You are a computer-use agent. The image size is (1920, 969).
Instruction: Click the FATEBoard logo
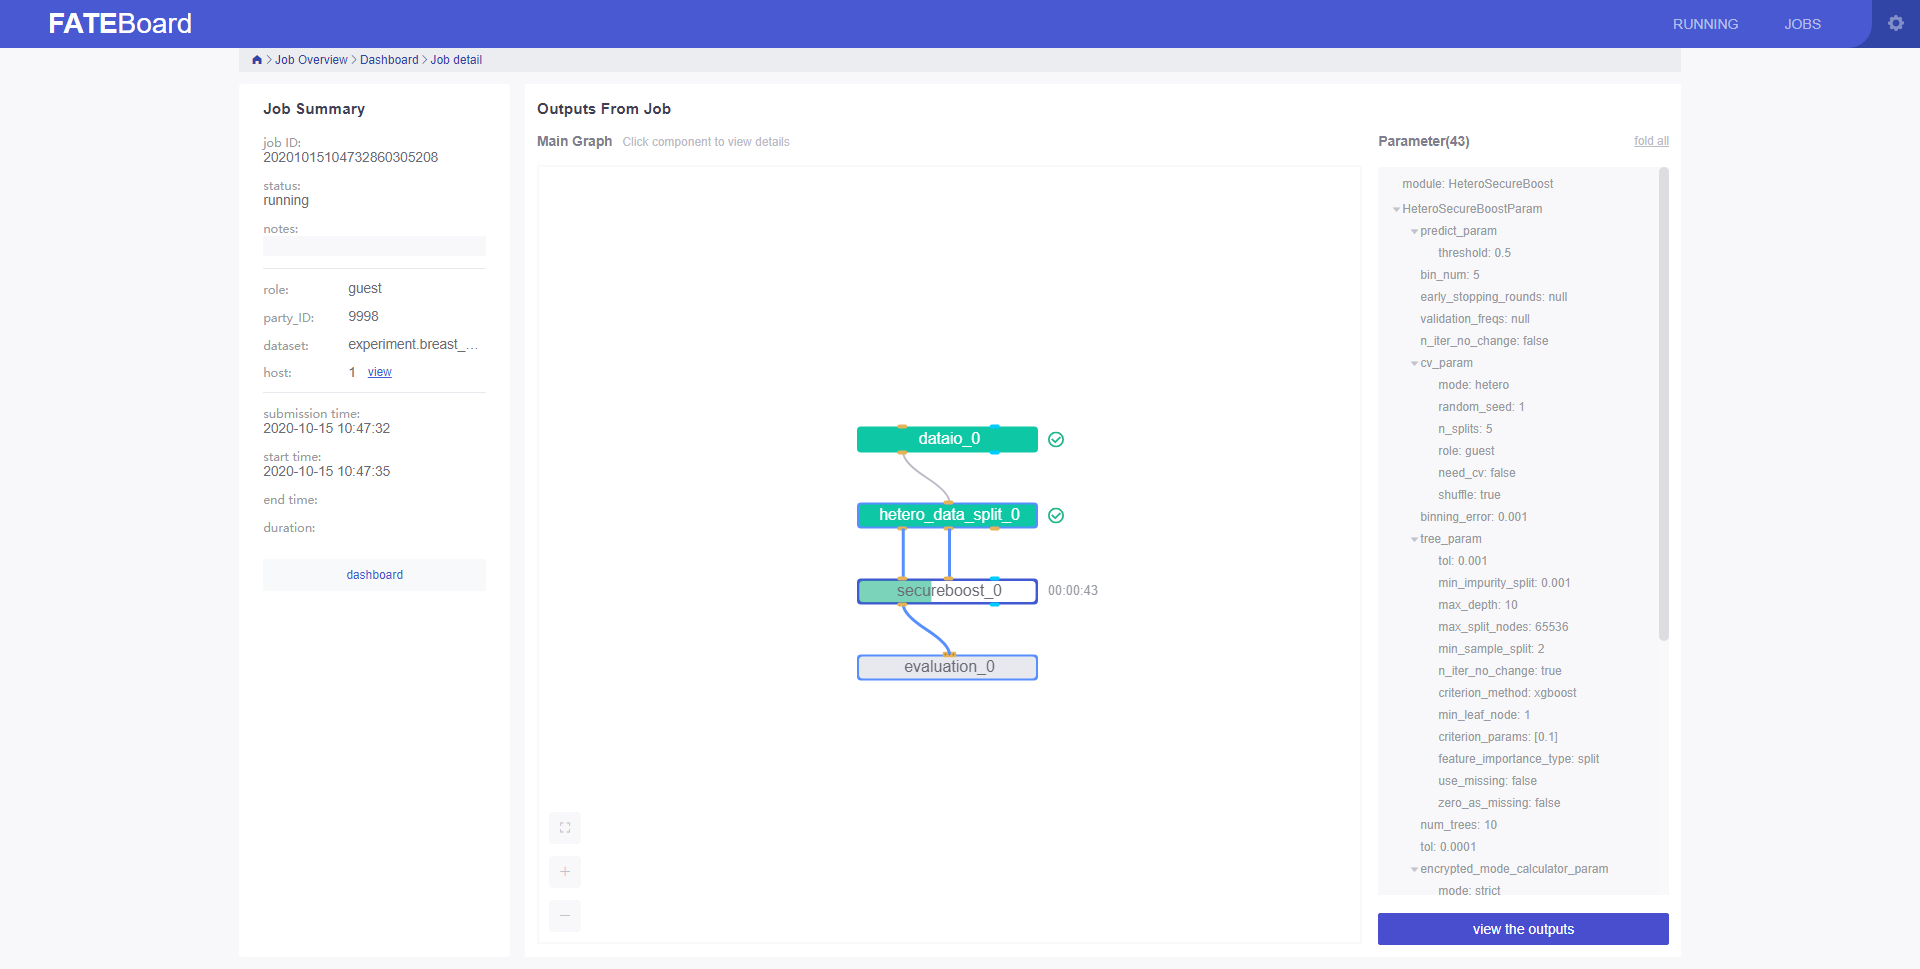point(120,23)
